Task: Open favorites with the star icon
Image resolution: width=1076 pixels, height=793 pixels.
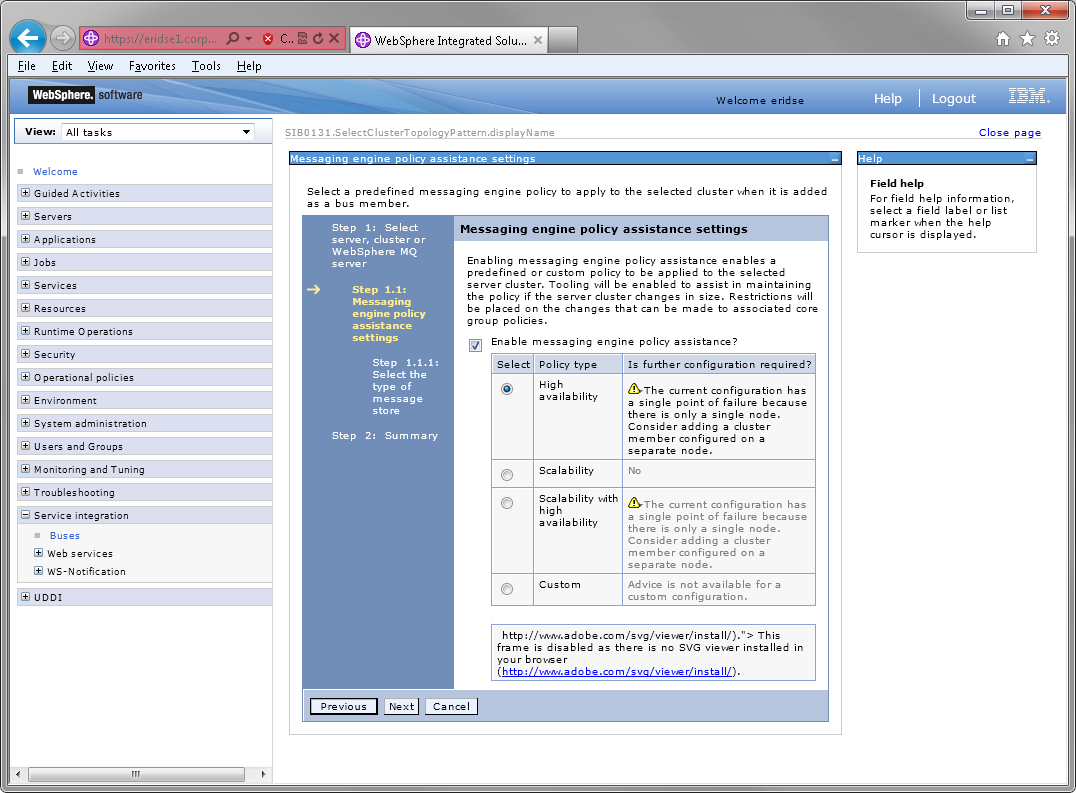Action: (1027, 38)
